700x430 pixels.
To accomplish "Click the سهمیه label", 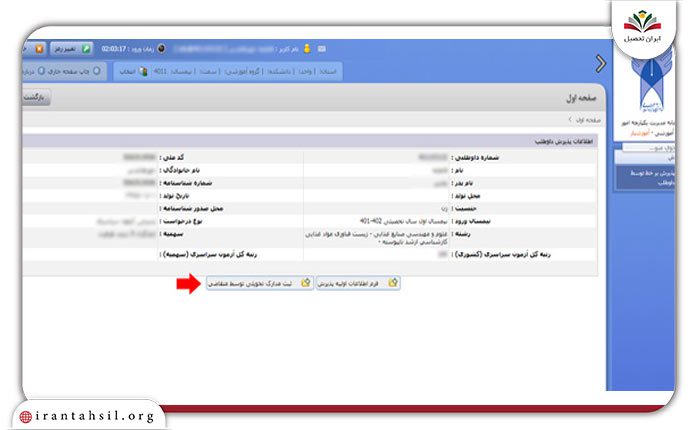I will 171,234.
